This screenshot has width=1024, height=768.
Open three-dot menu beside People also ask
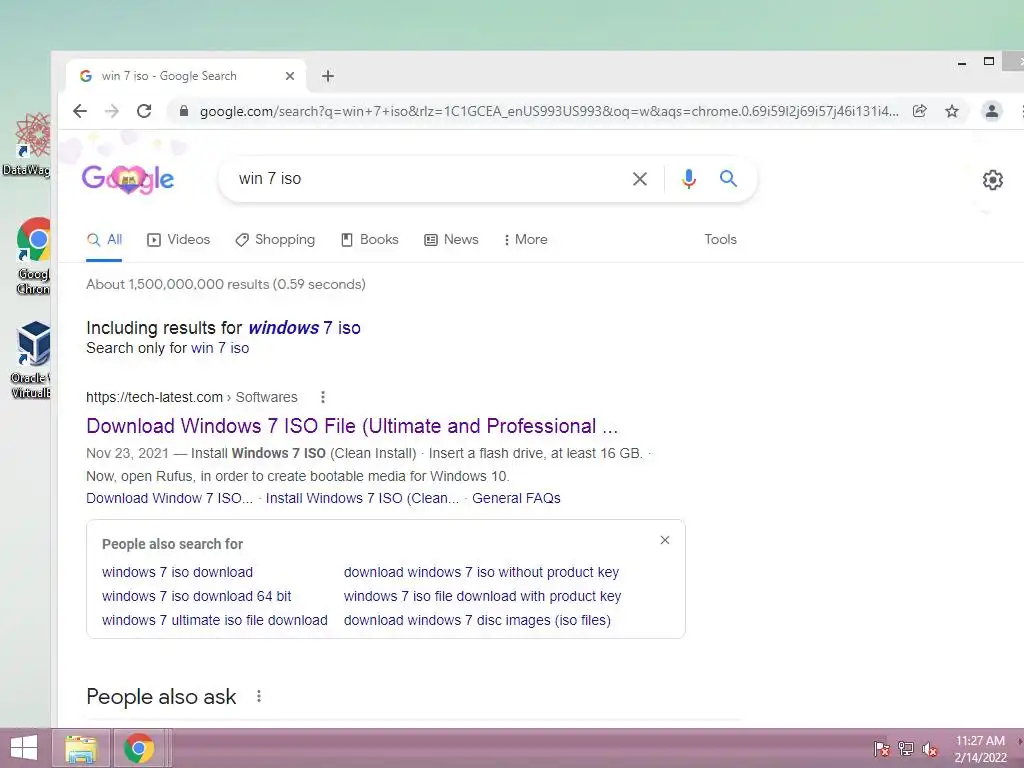coord(259,696)
